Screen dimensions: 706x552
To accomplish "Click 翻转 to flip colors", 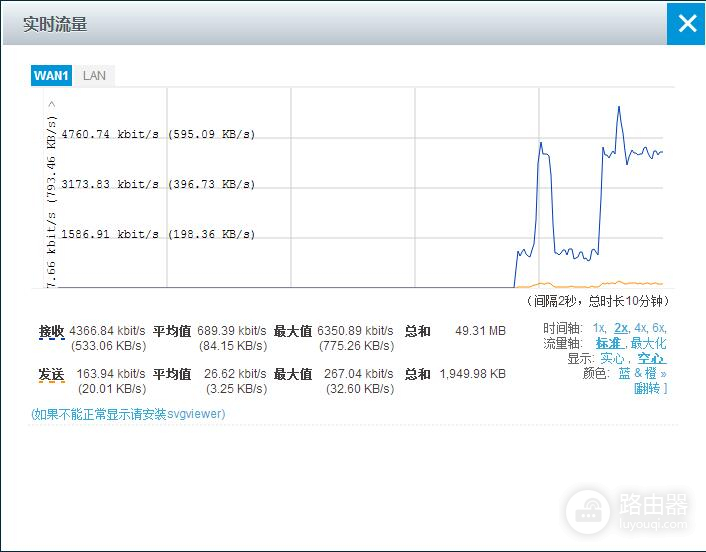I will [647, 388].
